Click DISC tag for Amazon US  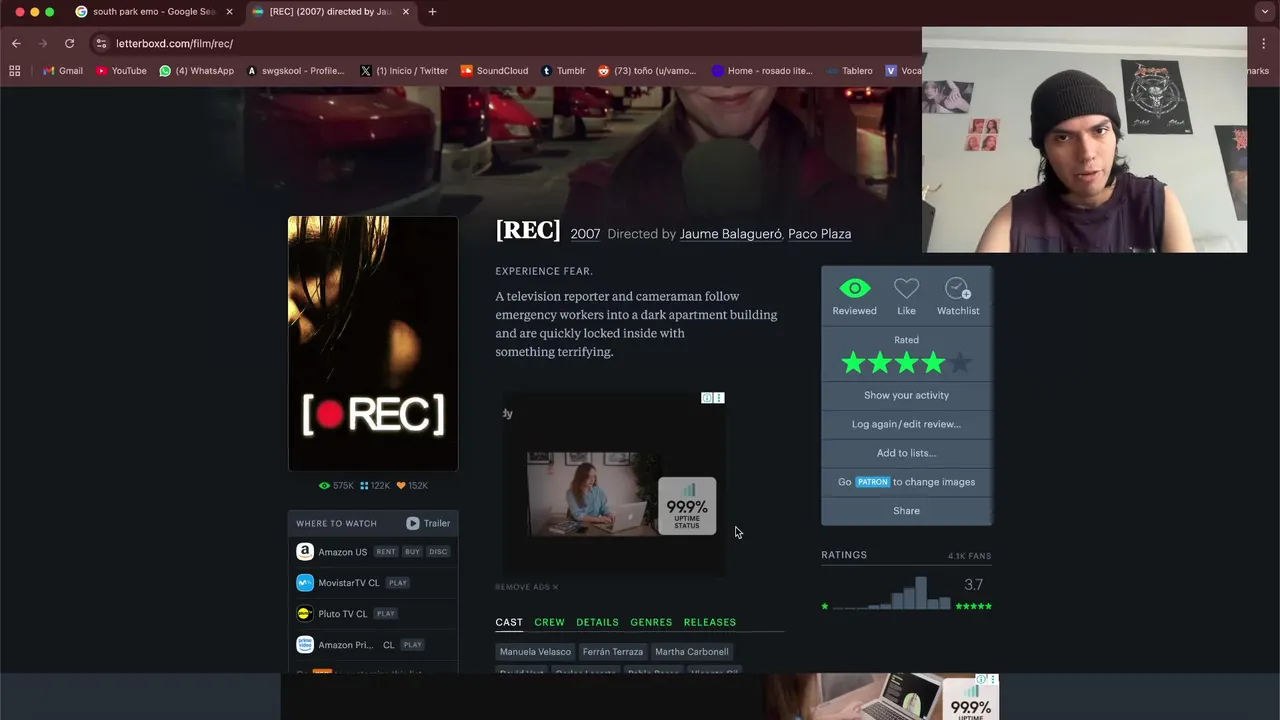438,552
